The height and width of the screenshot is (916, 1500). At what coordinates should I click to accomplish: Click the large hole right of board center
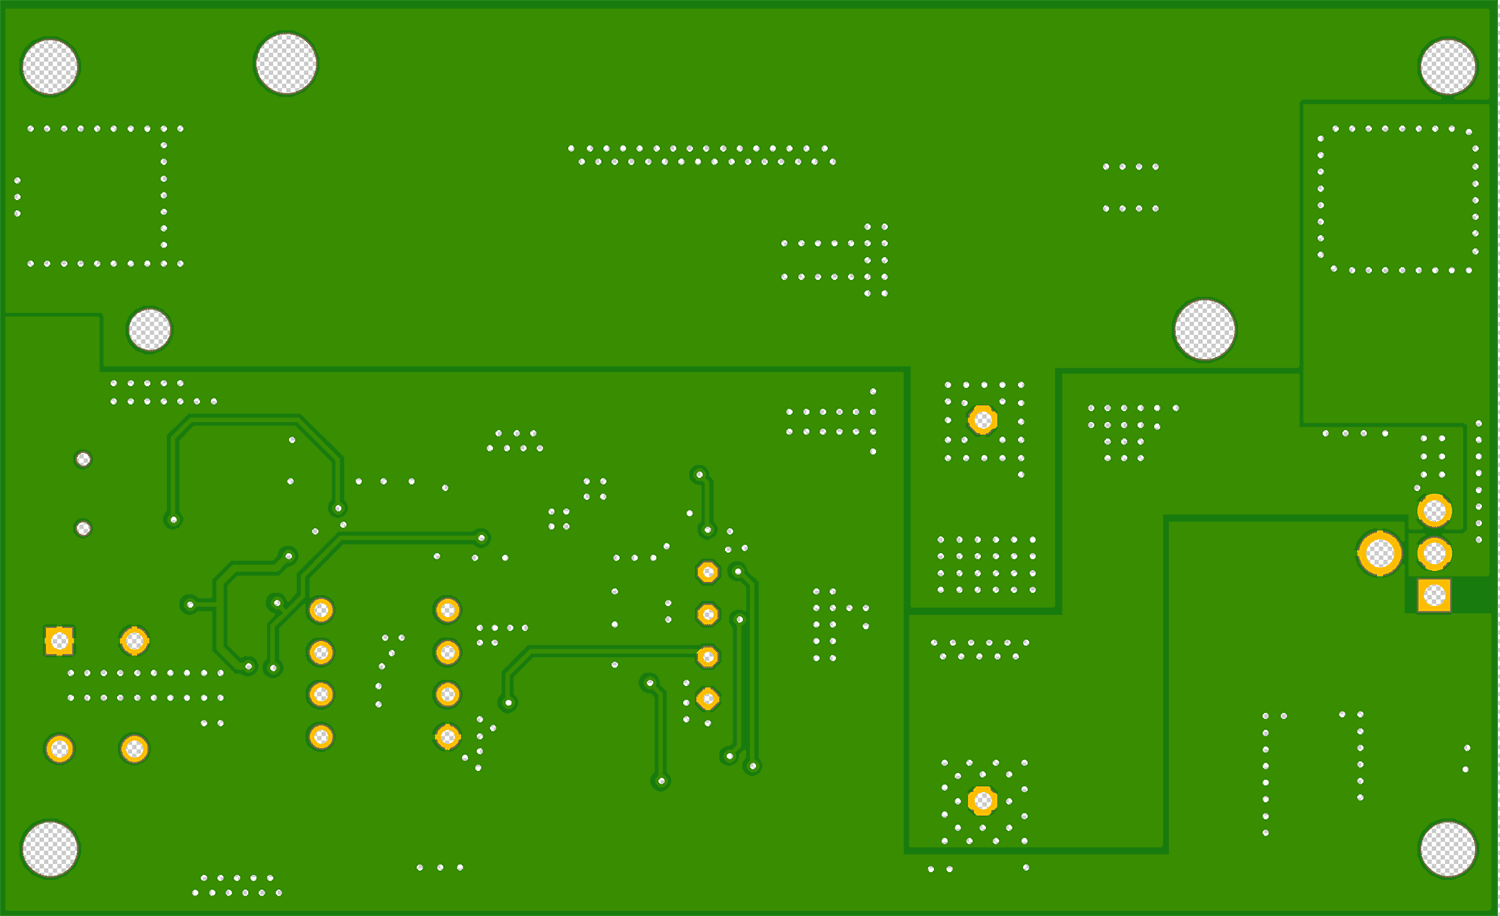(x=1205, y=330)
